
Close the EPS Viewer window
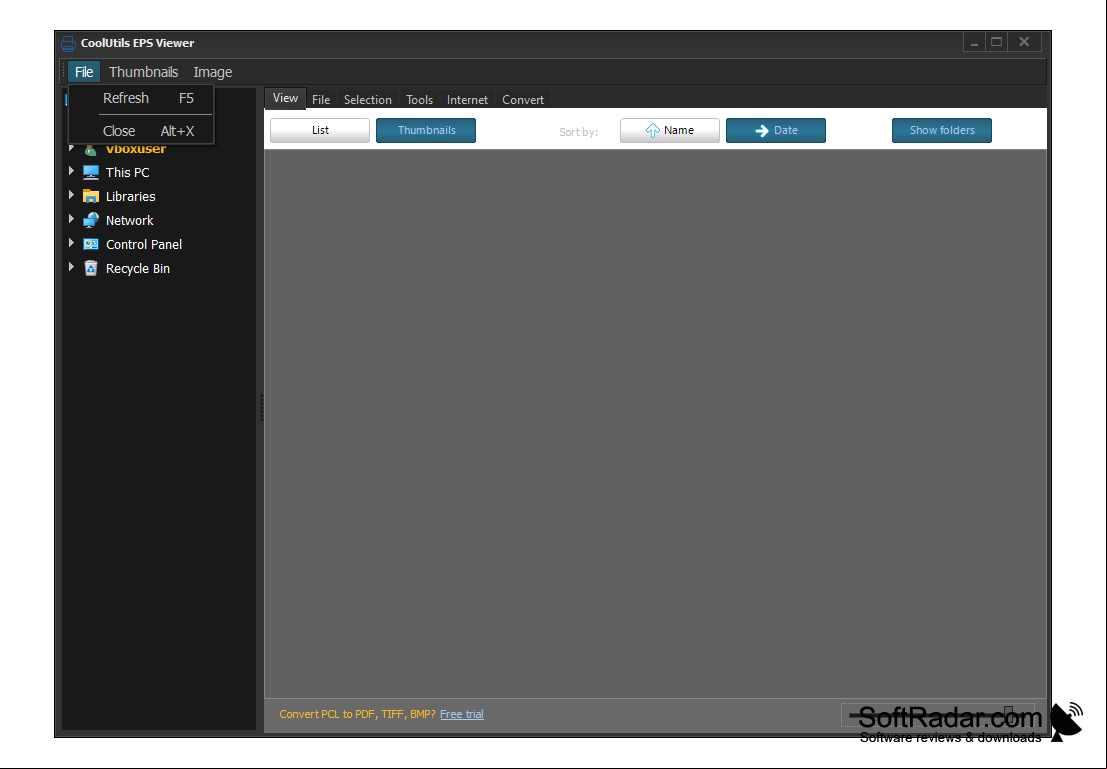pos(1024,42)
